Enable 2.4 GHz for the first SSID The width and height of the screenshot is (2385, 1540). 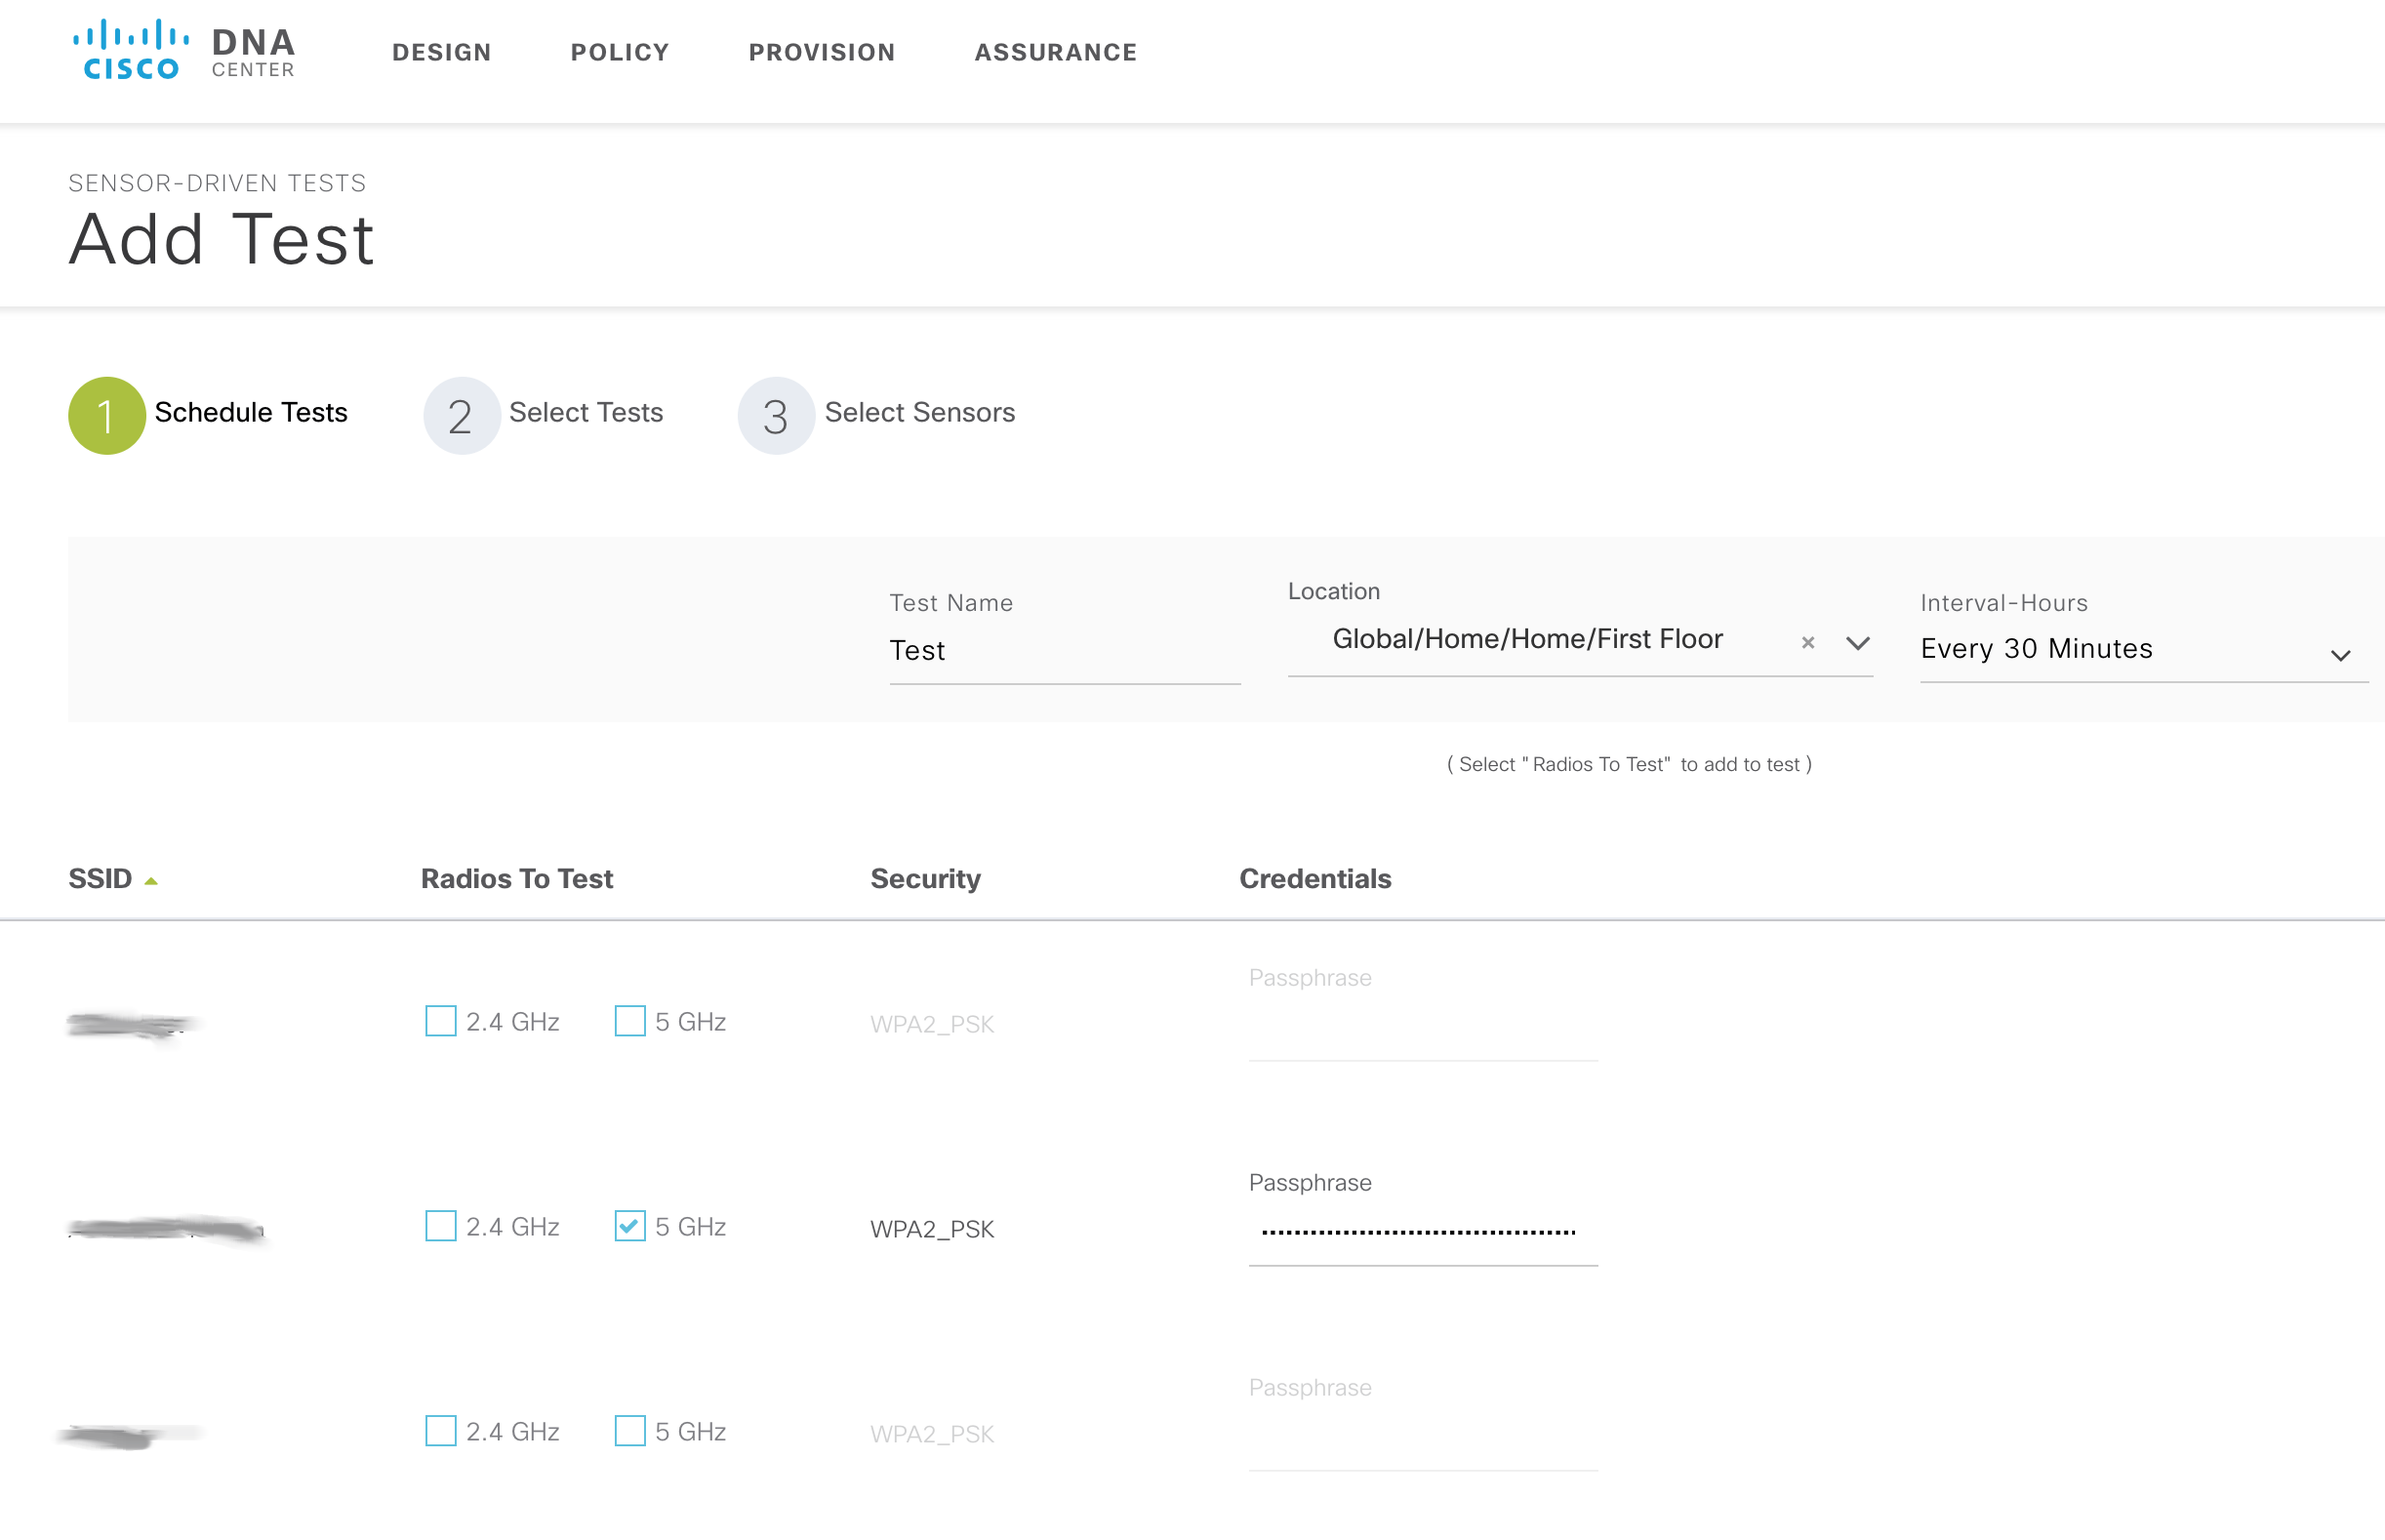point(441,1021)
